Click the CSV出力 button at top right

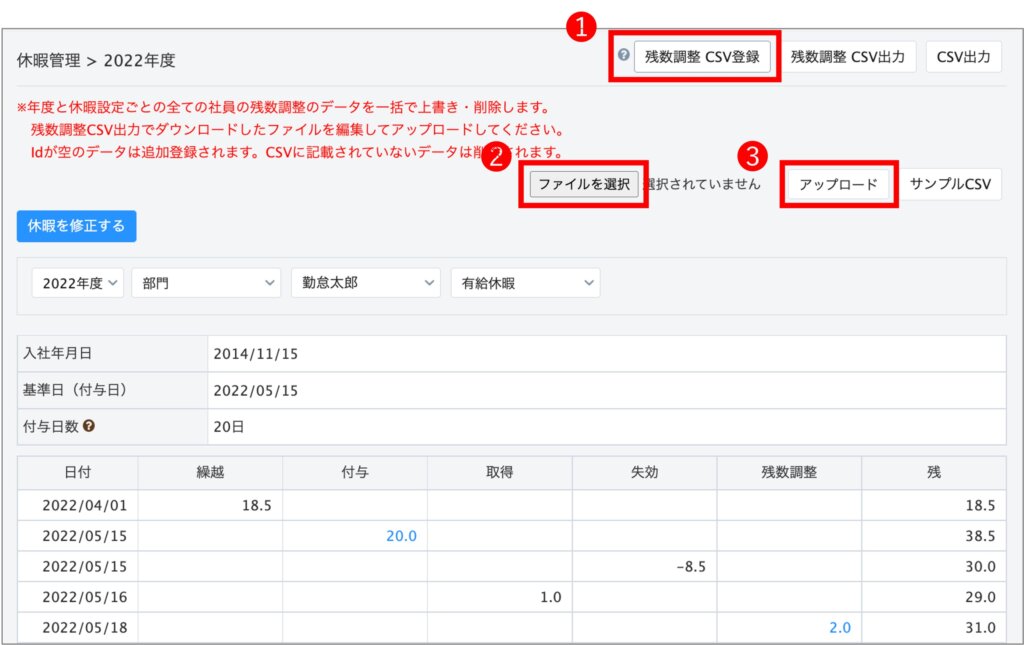point(963,57)
